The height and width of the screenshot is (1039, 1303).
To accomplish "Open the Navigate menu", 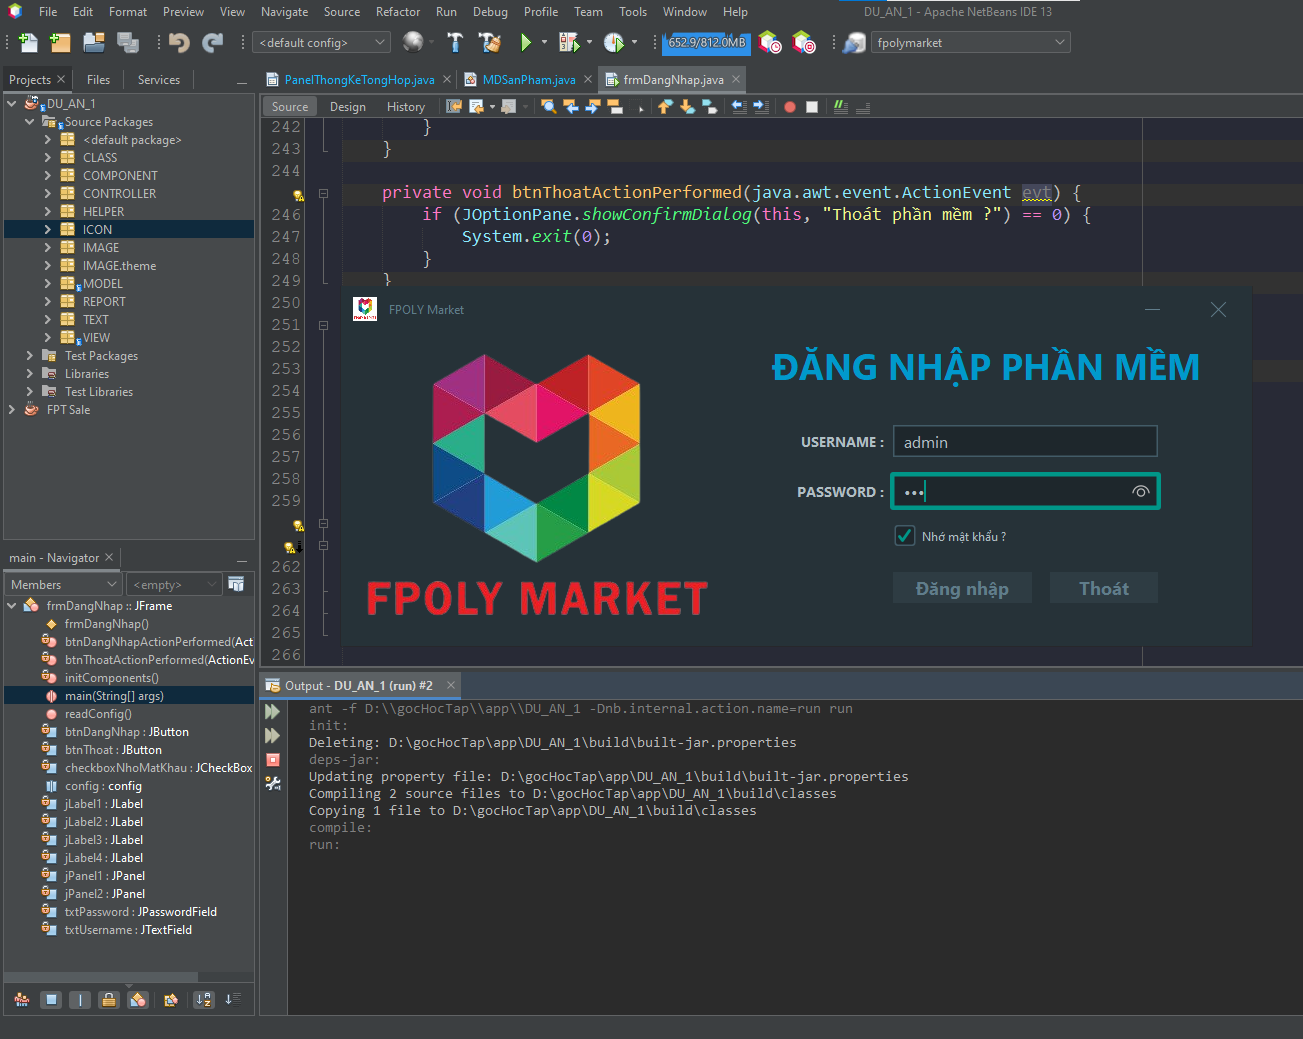I will click(284, 12).
